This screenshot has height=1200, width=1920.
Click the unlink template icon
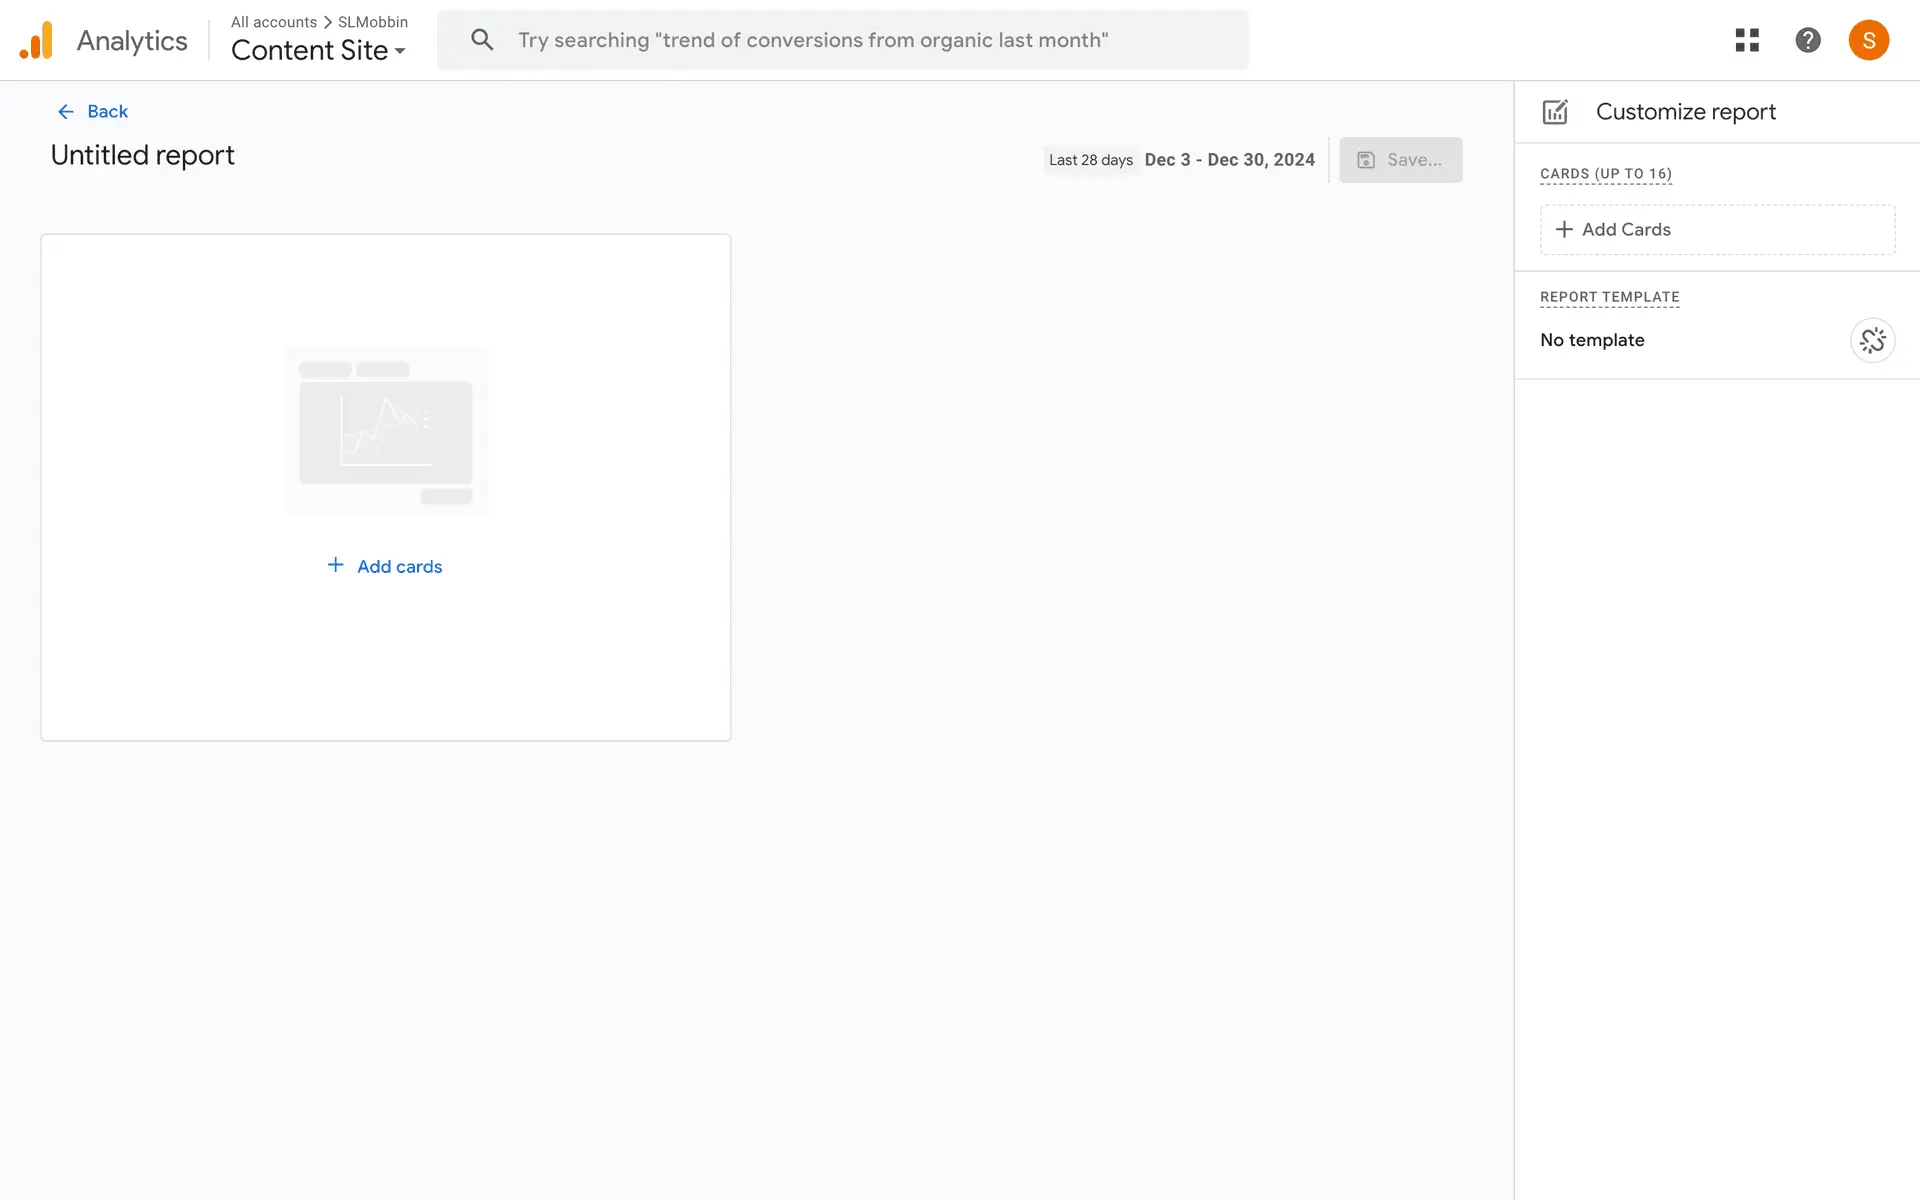point(1872,340)
